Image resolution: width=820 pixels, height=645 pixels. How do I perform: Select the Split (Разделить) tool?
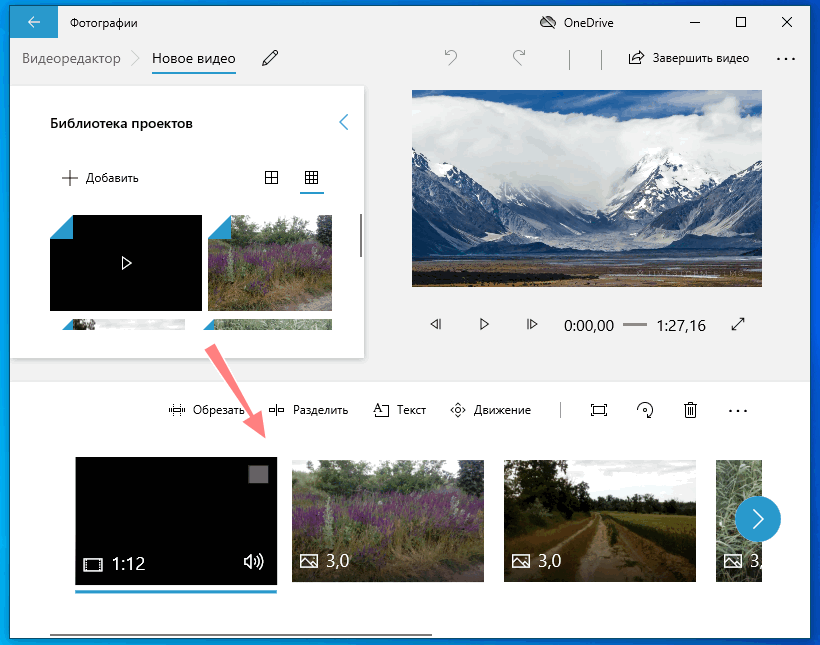tap(308, 410)
